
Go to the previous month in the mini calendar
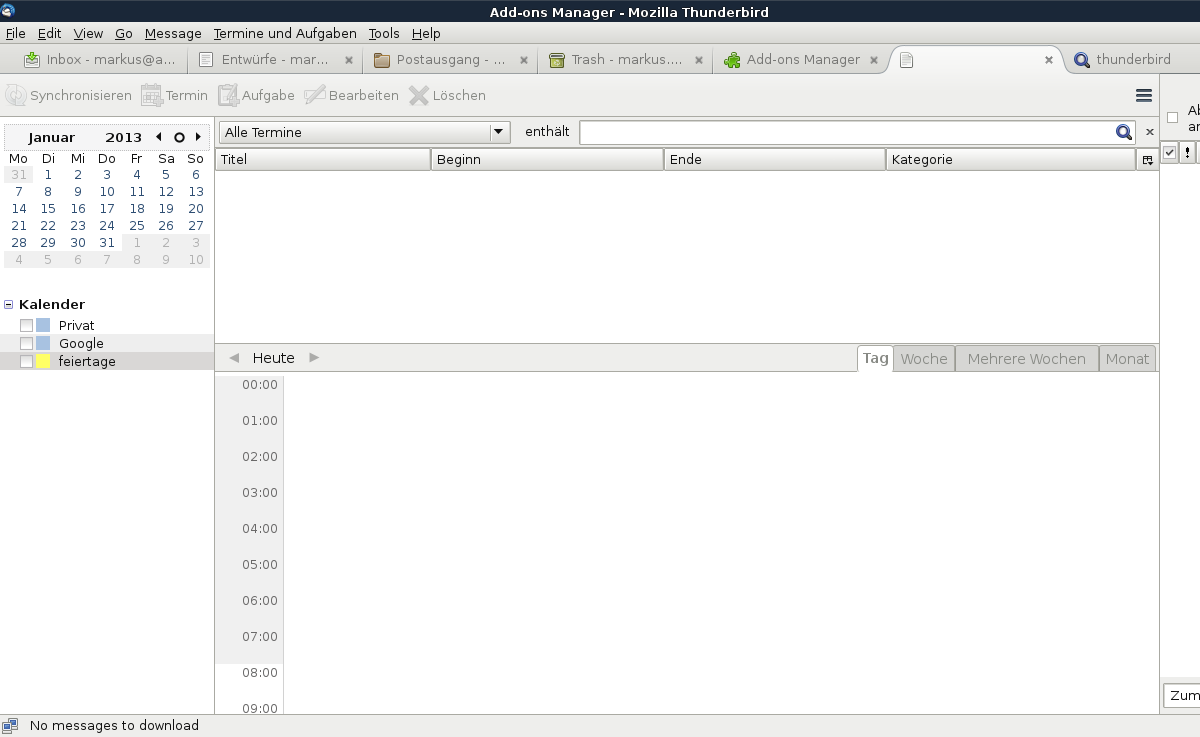tap(159, 137)
